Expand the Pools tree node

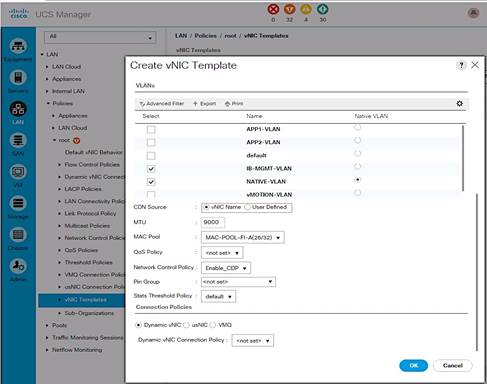point(47,325)
